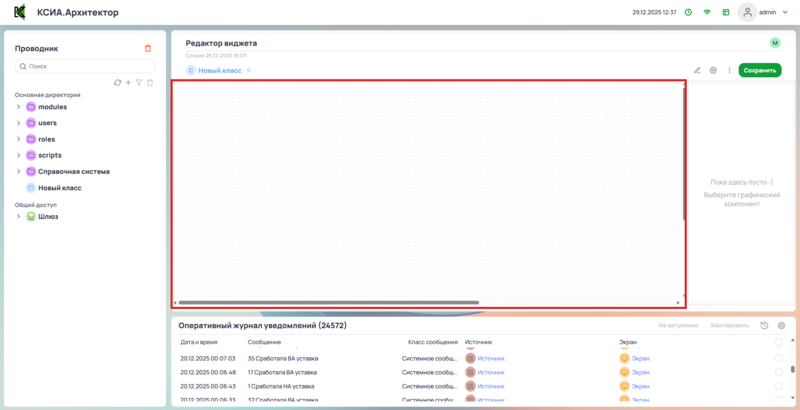Expand the modules folder
This screenshot has width=800, height=410.
[18, 106]
